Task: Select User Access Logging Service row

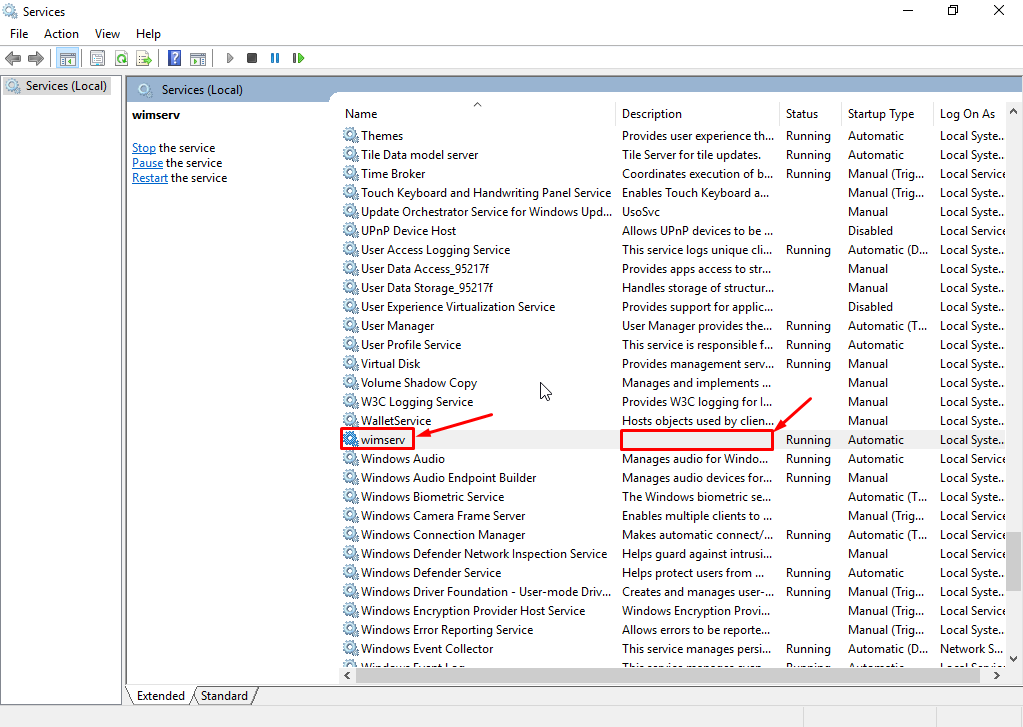Action: (673, 249)
